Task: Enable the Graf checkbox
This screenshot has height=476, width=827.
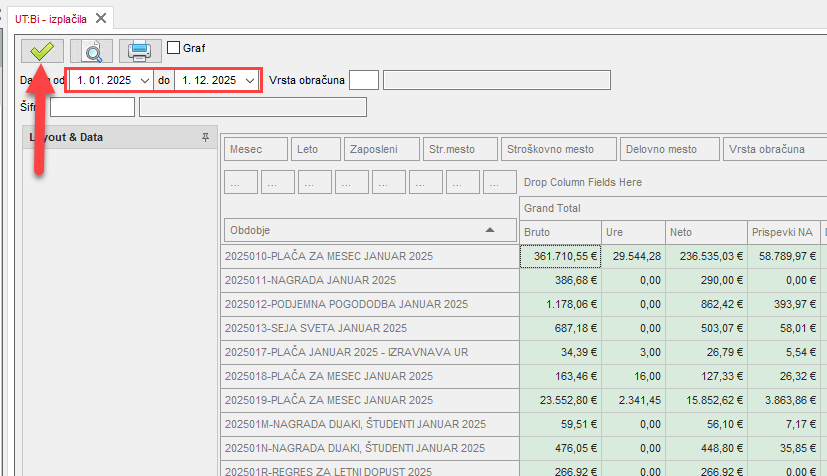Action: pos(174,48)
